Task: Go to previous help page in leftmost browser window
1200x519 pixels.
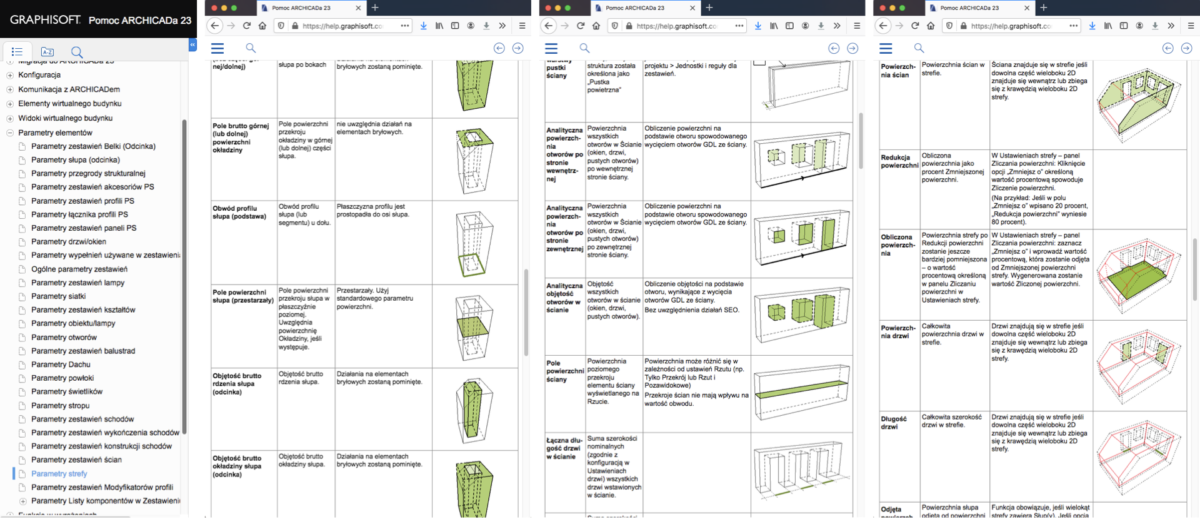Action: point(499,48)
